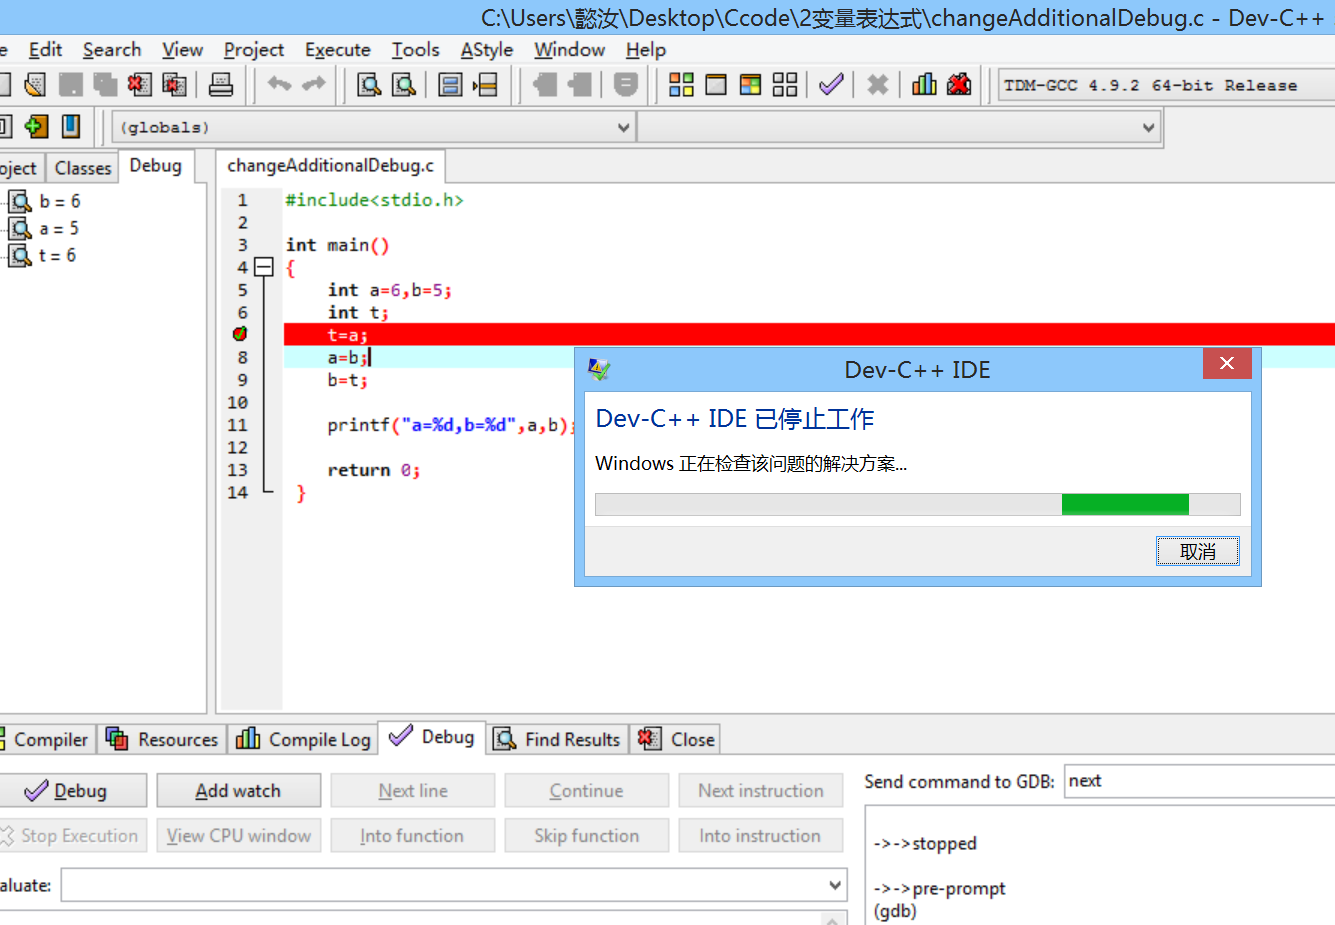This screenshot has height=925, width=1335.
Task: Click the Profile analysis bar chart icon
Action: coord(925,85)
